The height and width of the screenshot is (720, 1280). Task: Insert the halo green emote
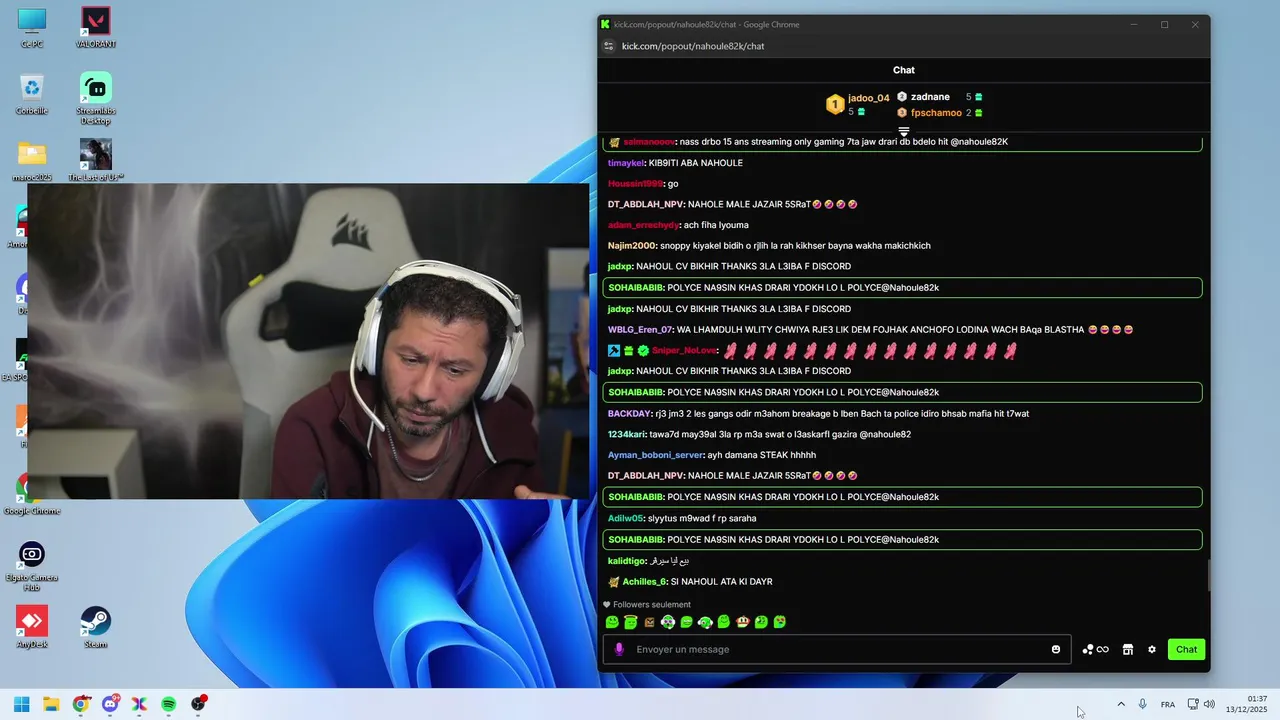[631, 622]
